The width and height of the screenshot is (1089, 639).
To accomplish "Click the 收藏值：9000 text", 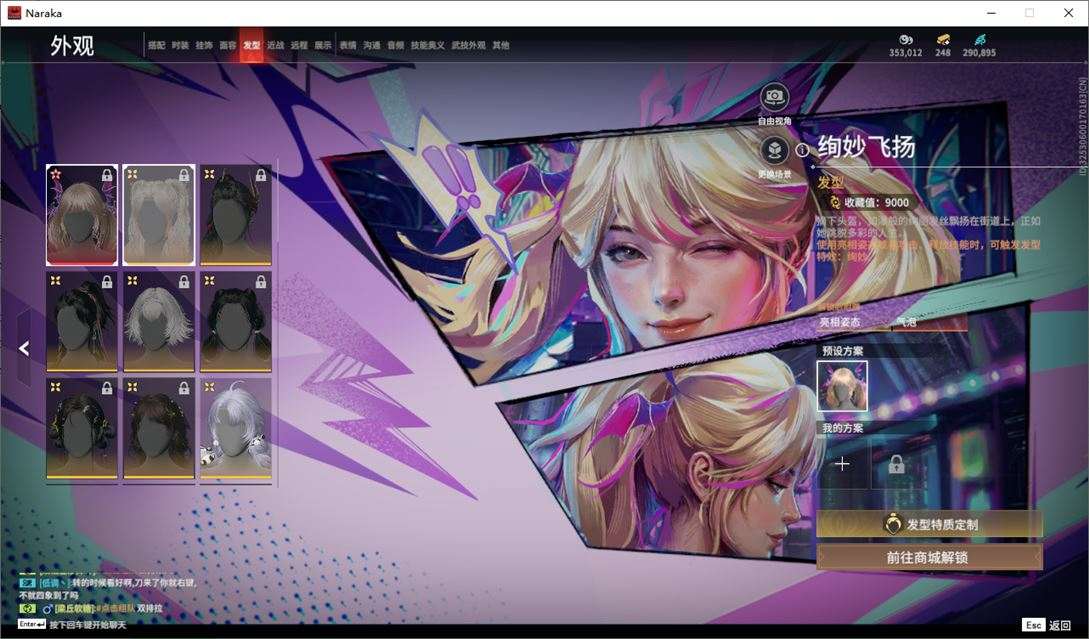I will (x=876, y=202).
